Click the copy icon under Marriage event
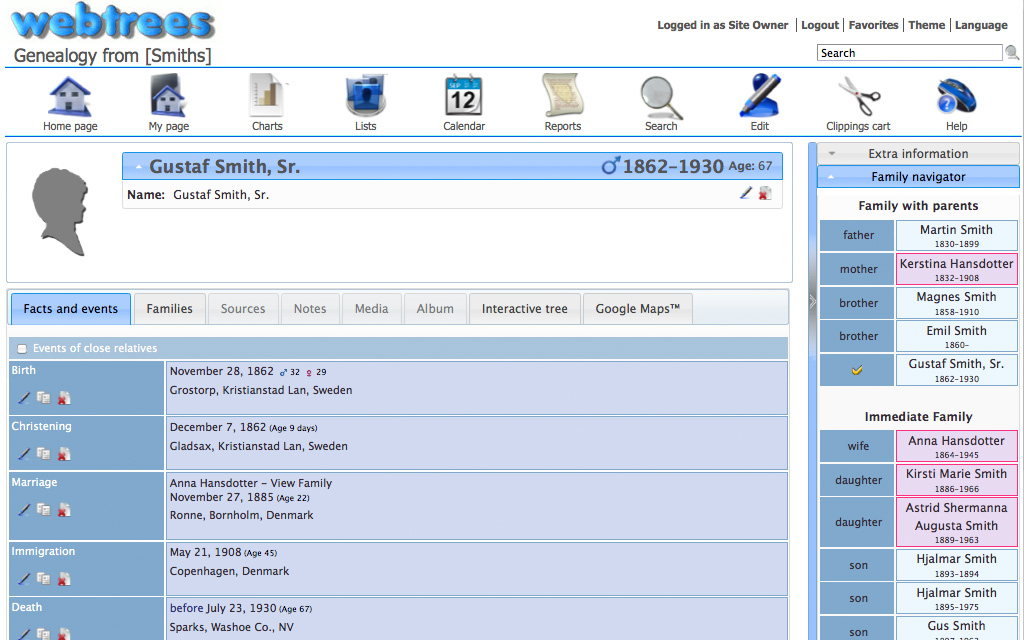 point(44,510)
